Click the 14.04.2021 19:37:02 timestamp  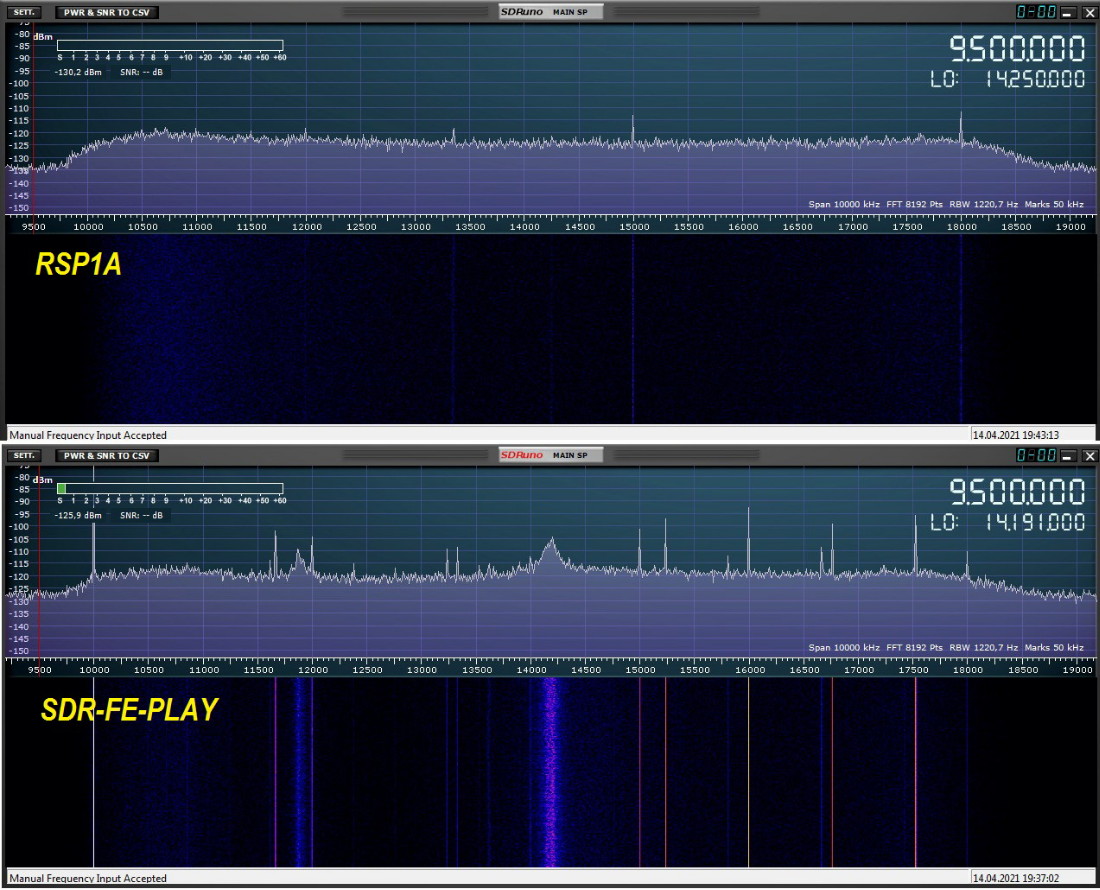point(1015,878)
